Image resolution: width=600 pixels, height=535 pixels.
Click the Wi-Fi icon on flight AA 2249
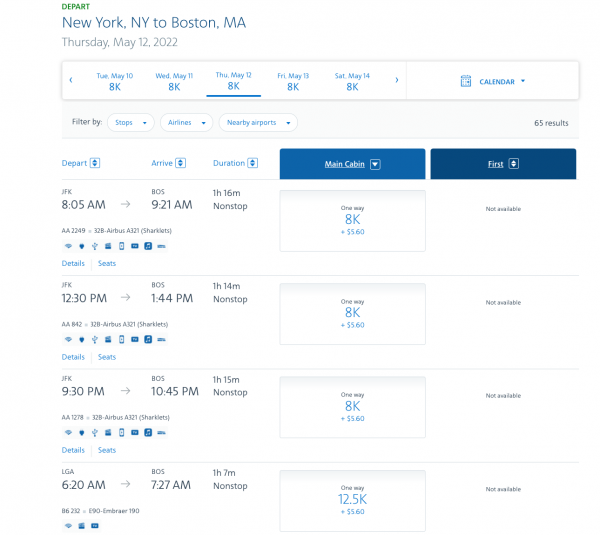coord(68,245)
